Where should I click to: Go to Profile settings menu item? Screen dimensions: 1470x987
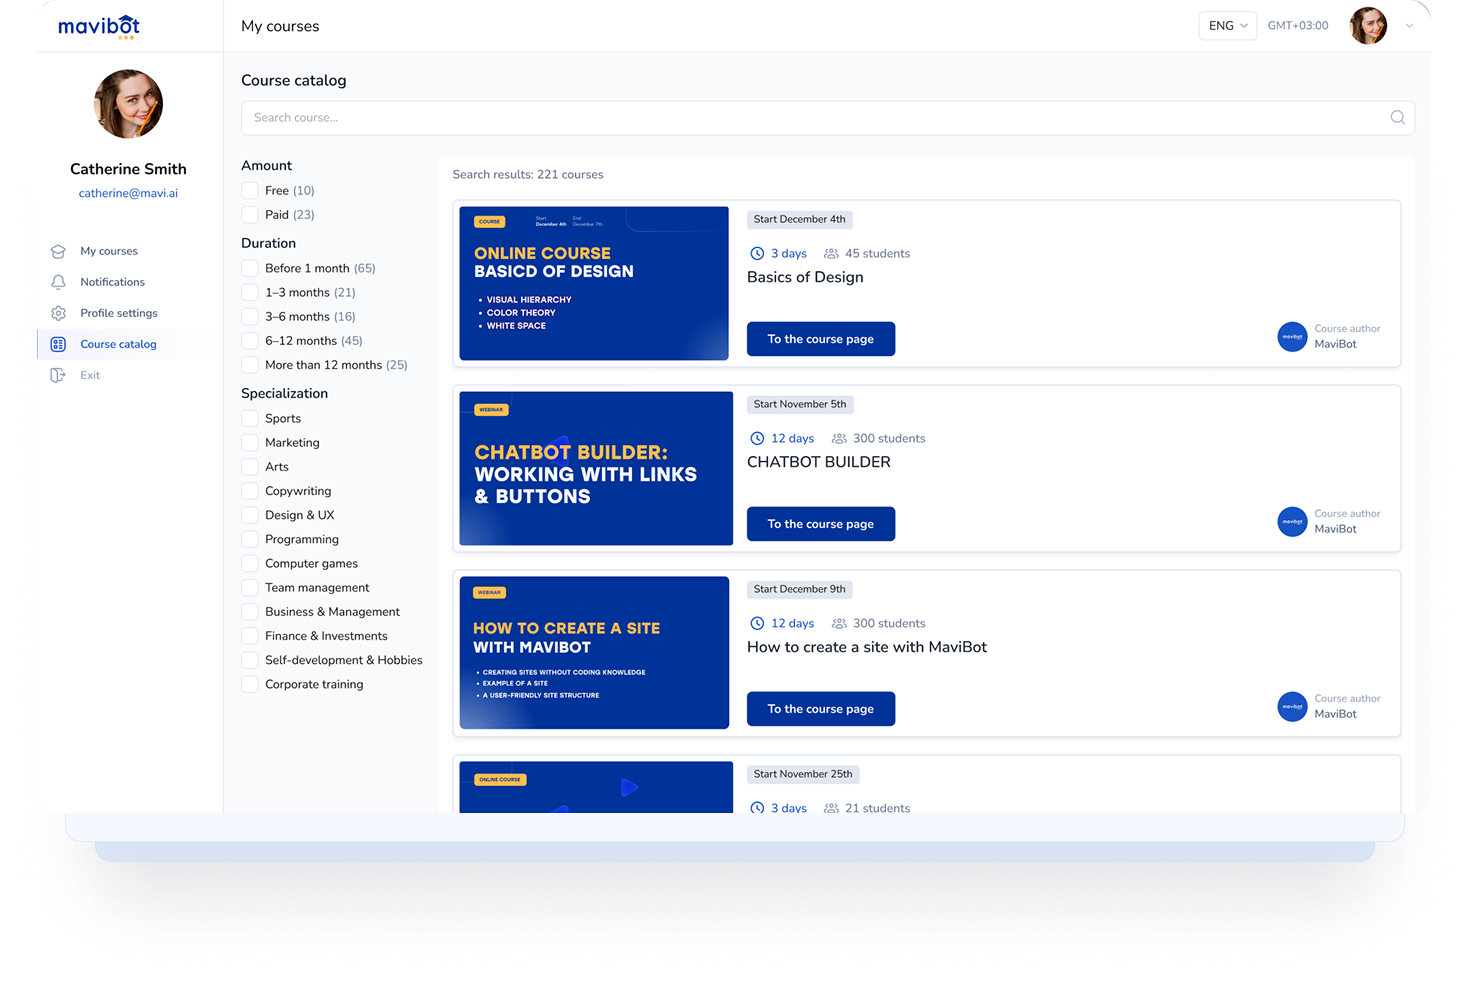(x=118, y=314)
